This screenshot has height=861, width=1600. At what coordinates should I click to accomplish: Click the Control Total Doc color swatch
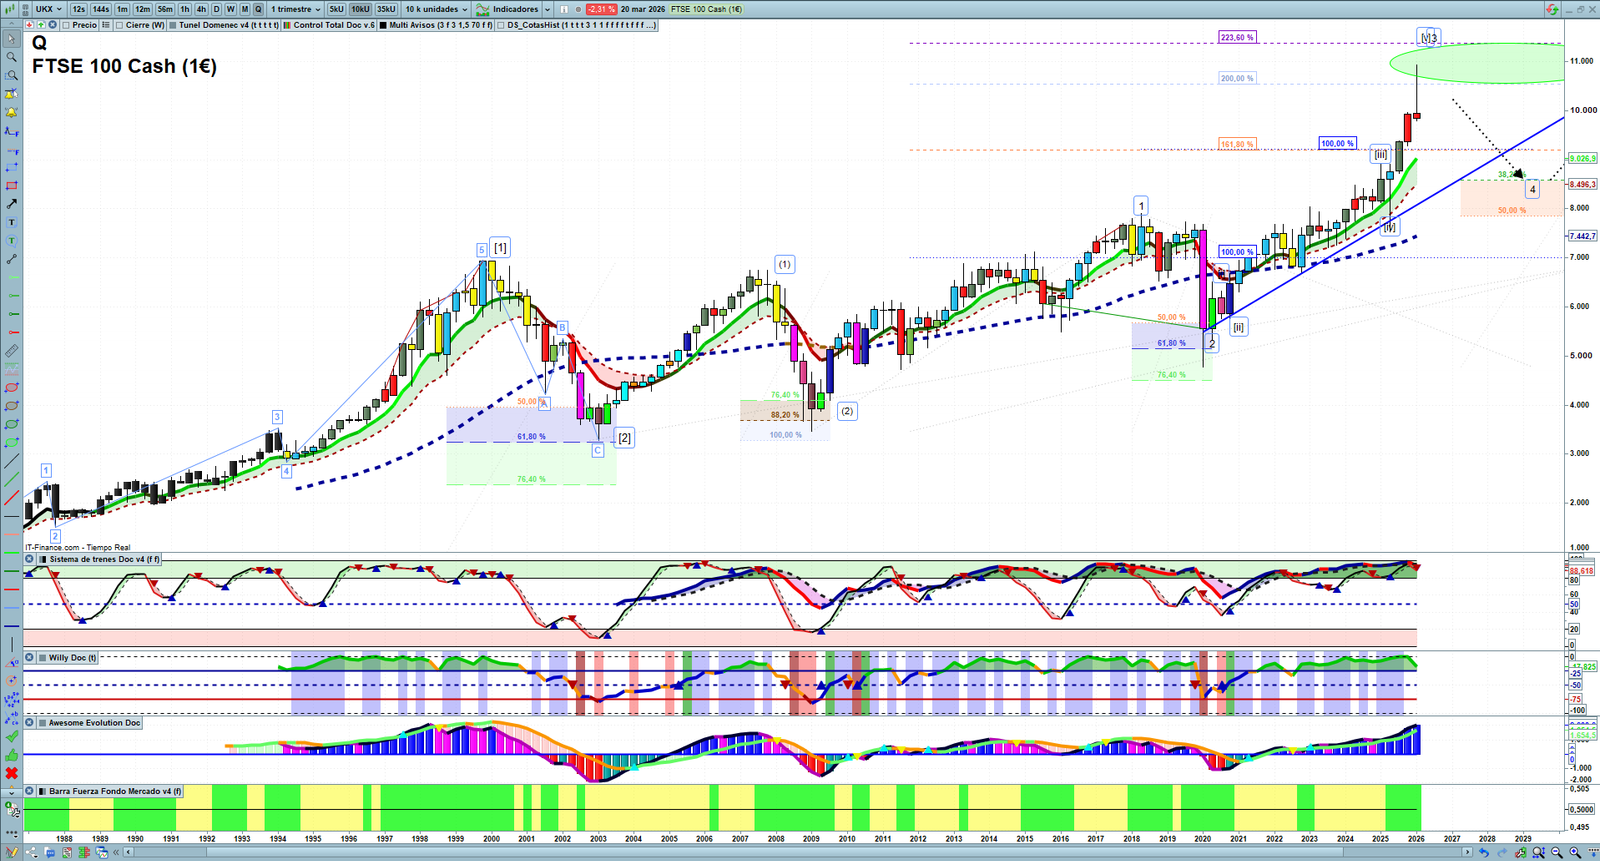(288, 25)
